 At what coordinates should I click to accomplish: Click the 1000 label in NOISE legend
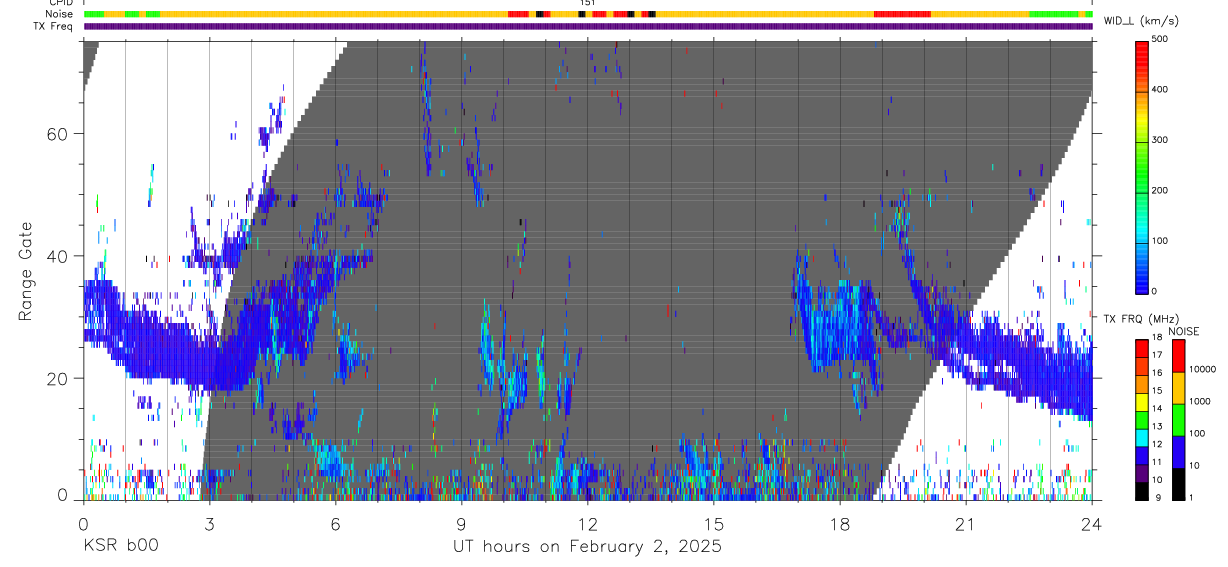(x=1201, y=401)
